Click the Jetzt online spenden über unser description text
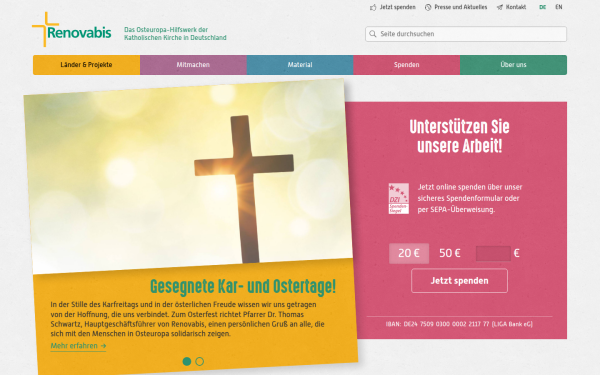This screenshot has height=375, width=600. tap(470, 198)
